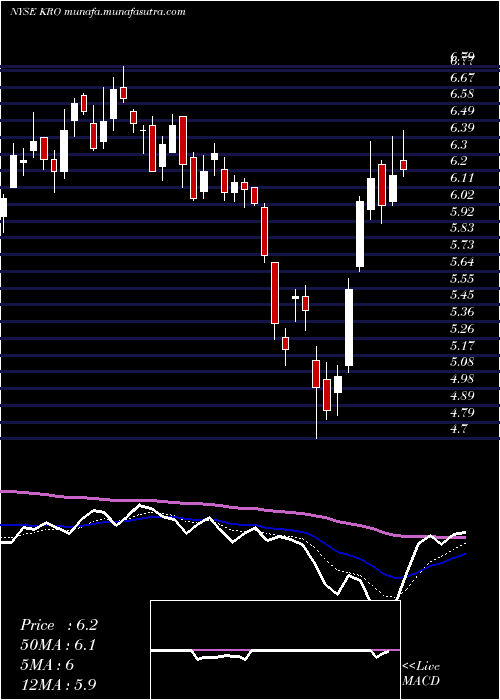The height and width of the screenshot is (700, 500).
Task: Click the NYSE KRO munafa.munafasutra.com header text
Action: 97,12
